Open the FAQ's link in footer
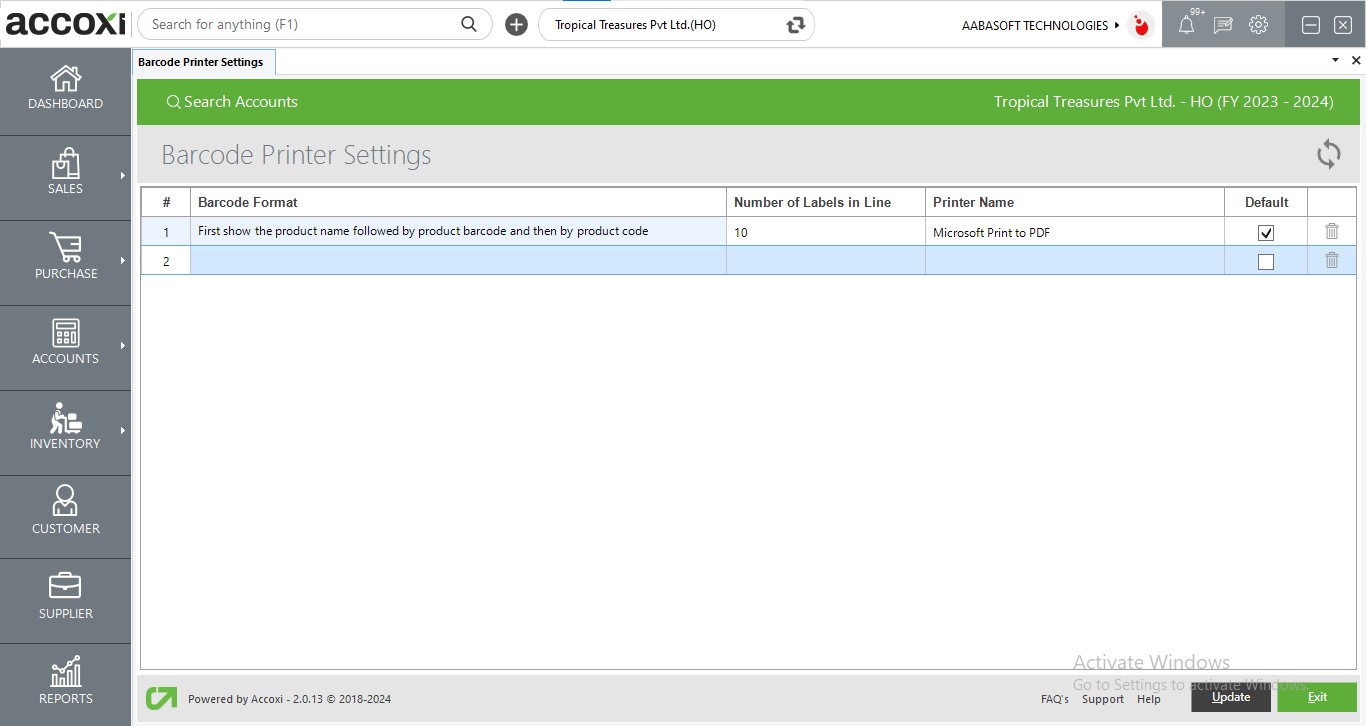1366x726 pixels. pos(1054,699)
